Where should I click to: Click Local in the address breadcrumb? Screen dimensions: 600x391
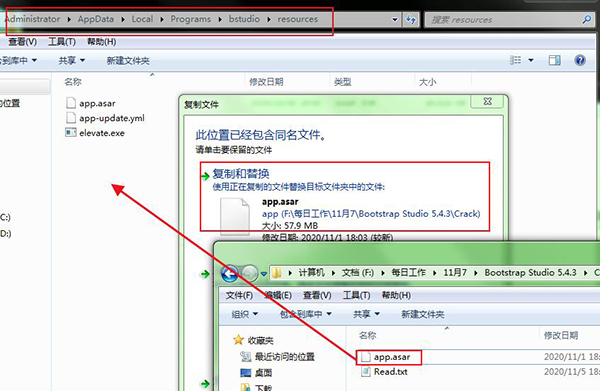point(142,19)
